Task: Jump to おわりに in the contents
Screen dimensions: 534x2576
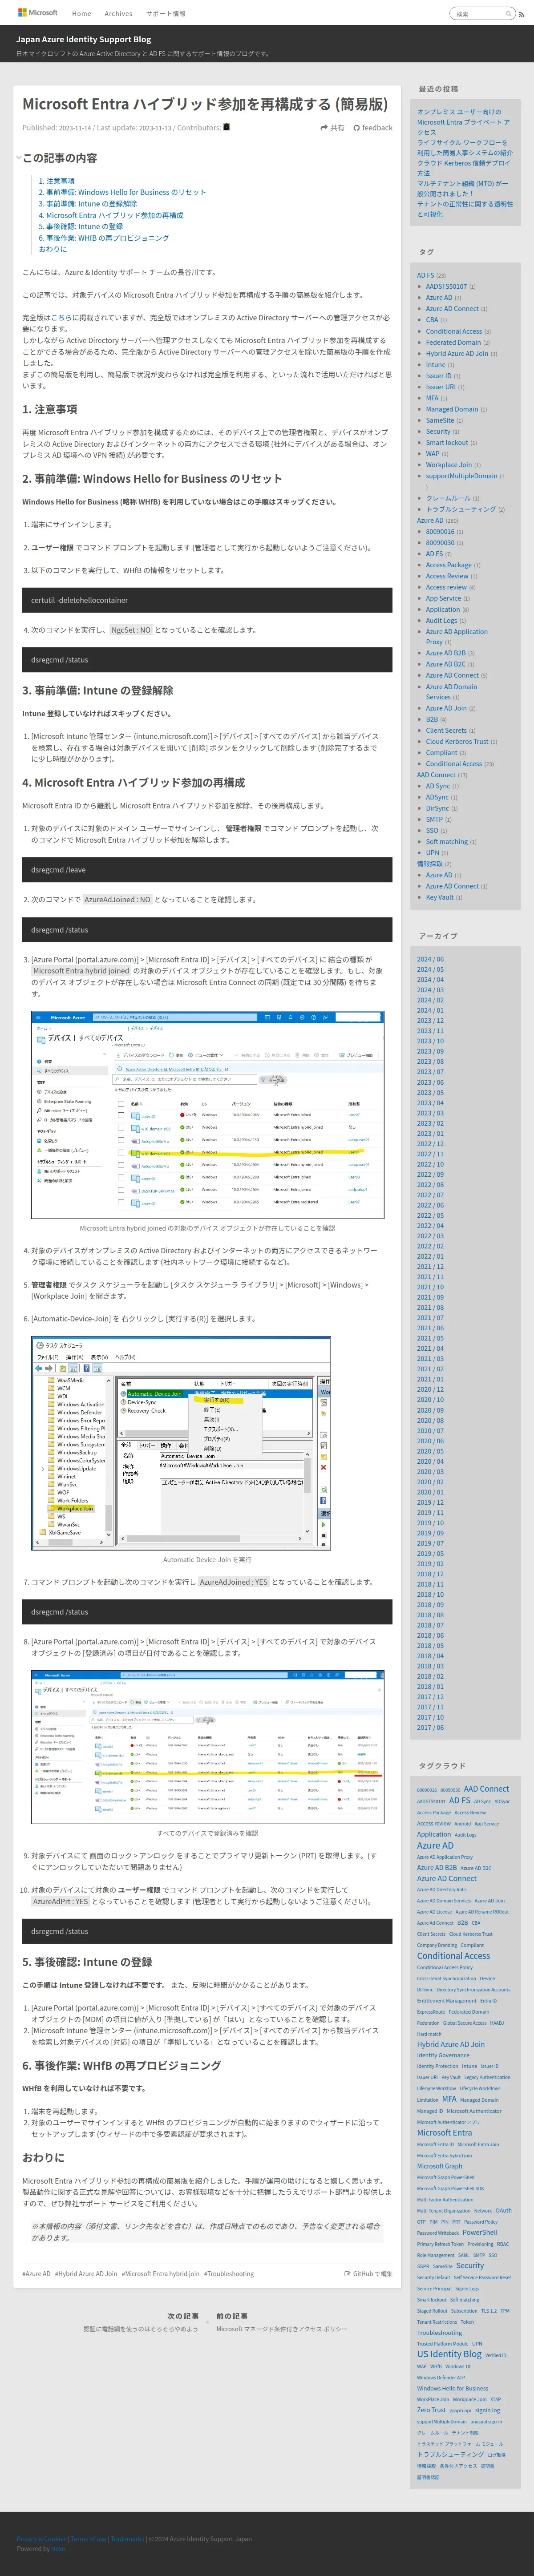Action: 53,249
